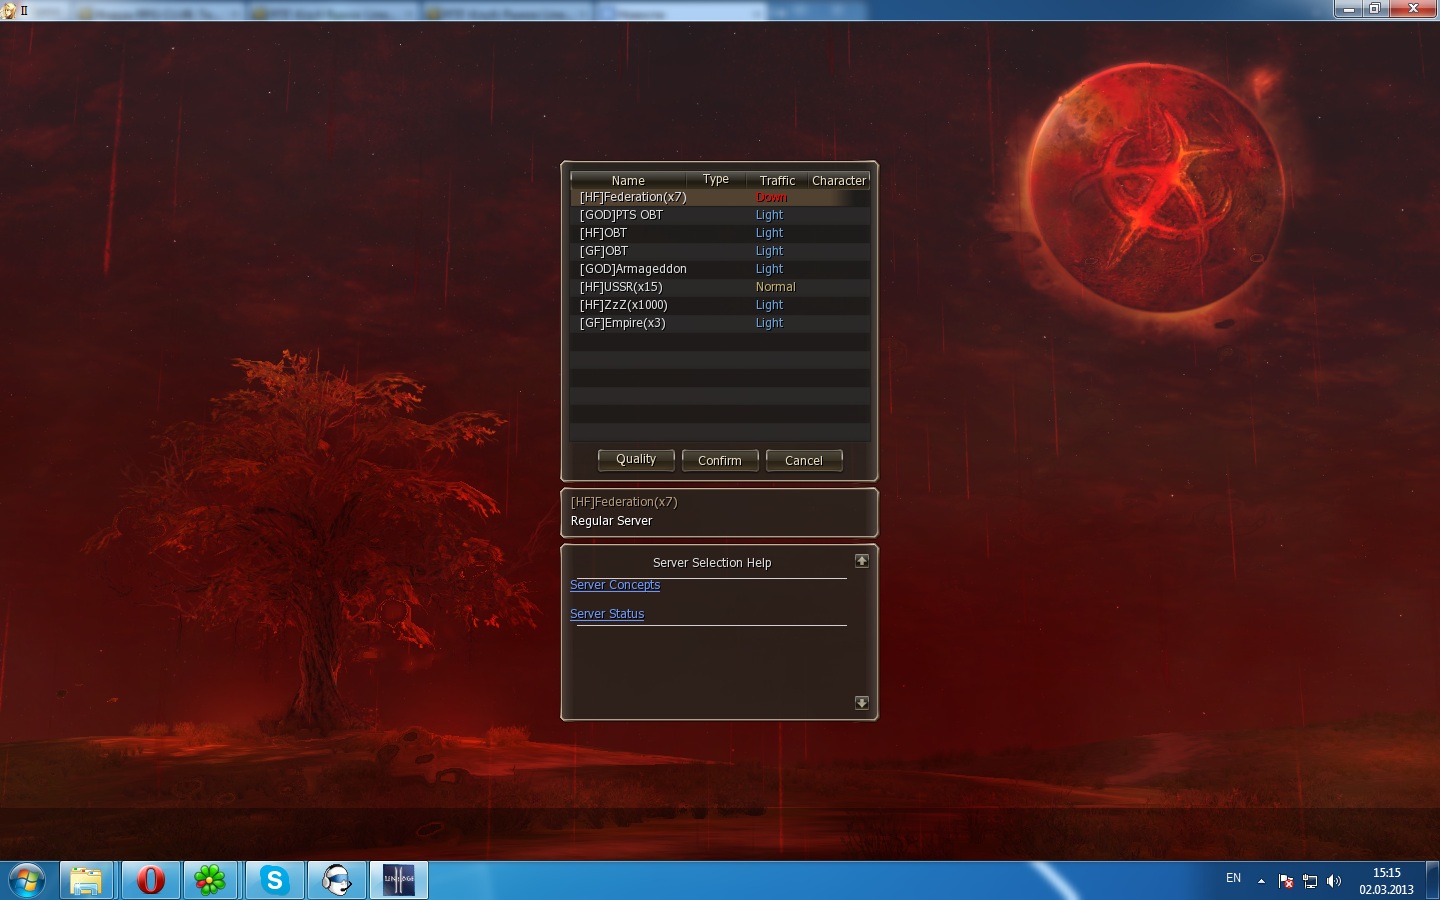This screenshot has width=1440, height=900.
Task: Open the volume control tray icon
Action: coord(1334,881)
